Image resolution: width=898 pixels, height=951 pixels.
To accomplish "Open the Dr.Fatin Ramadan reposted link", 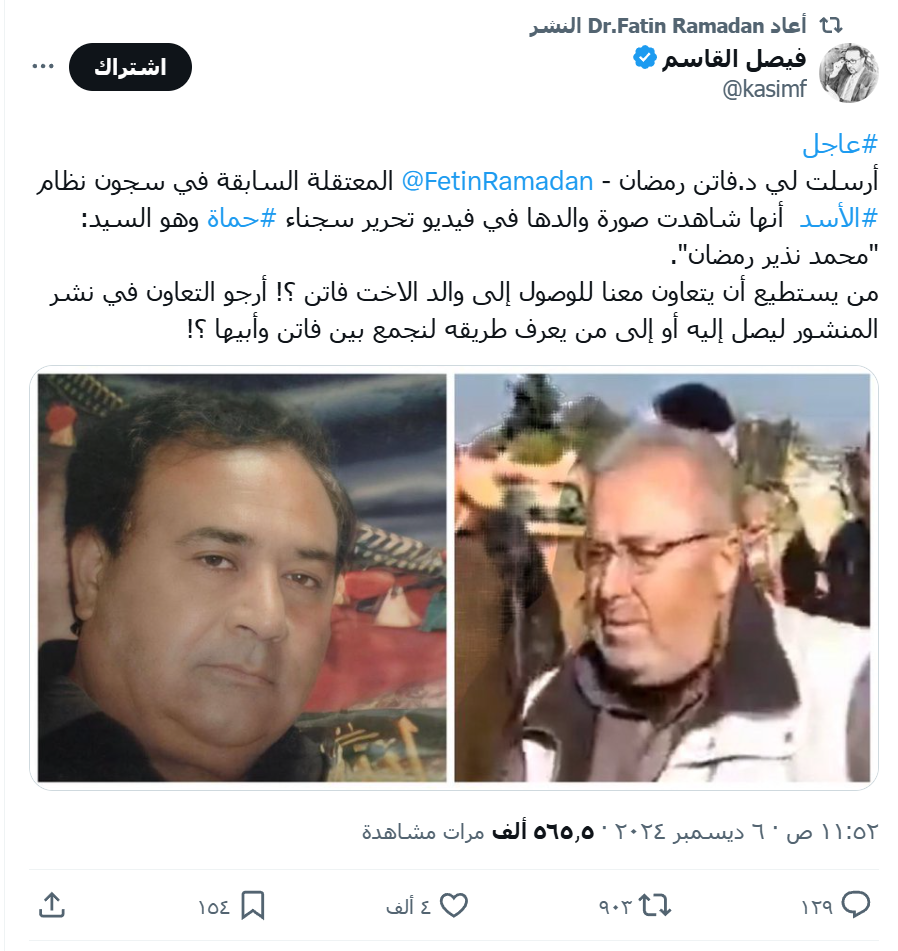I will pos(668,26).
